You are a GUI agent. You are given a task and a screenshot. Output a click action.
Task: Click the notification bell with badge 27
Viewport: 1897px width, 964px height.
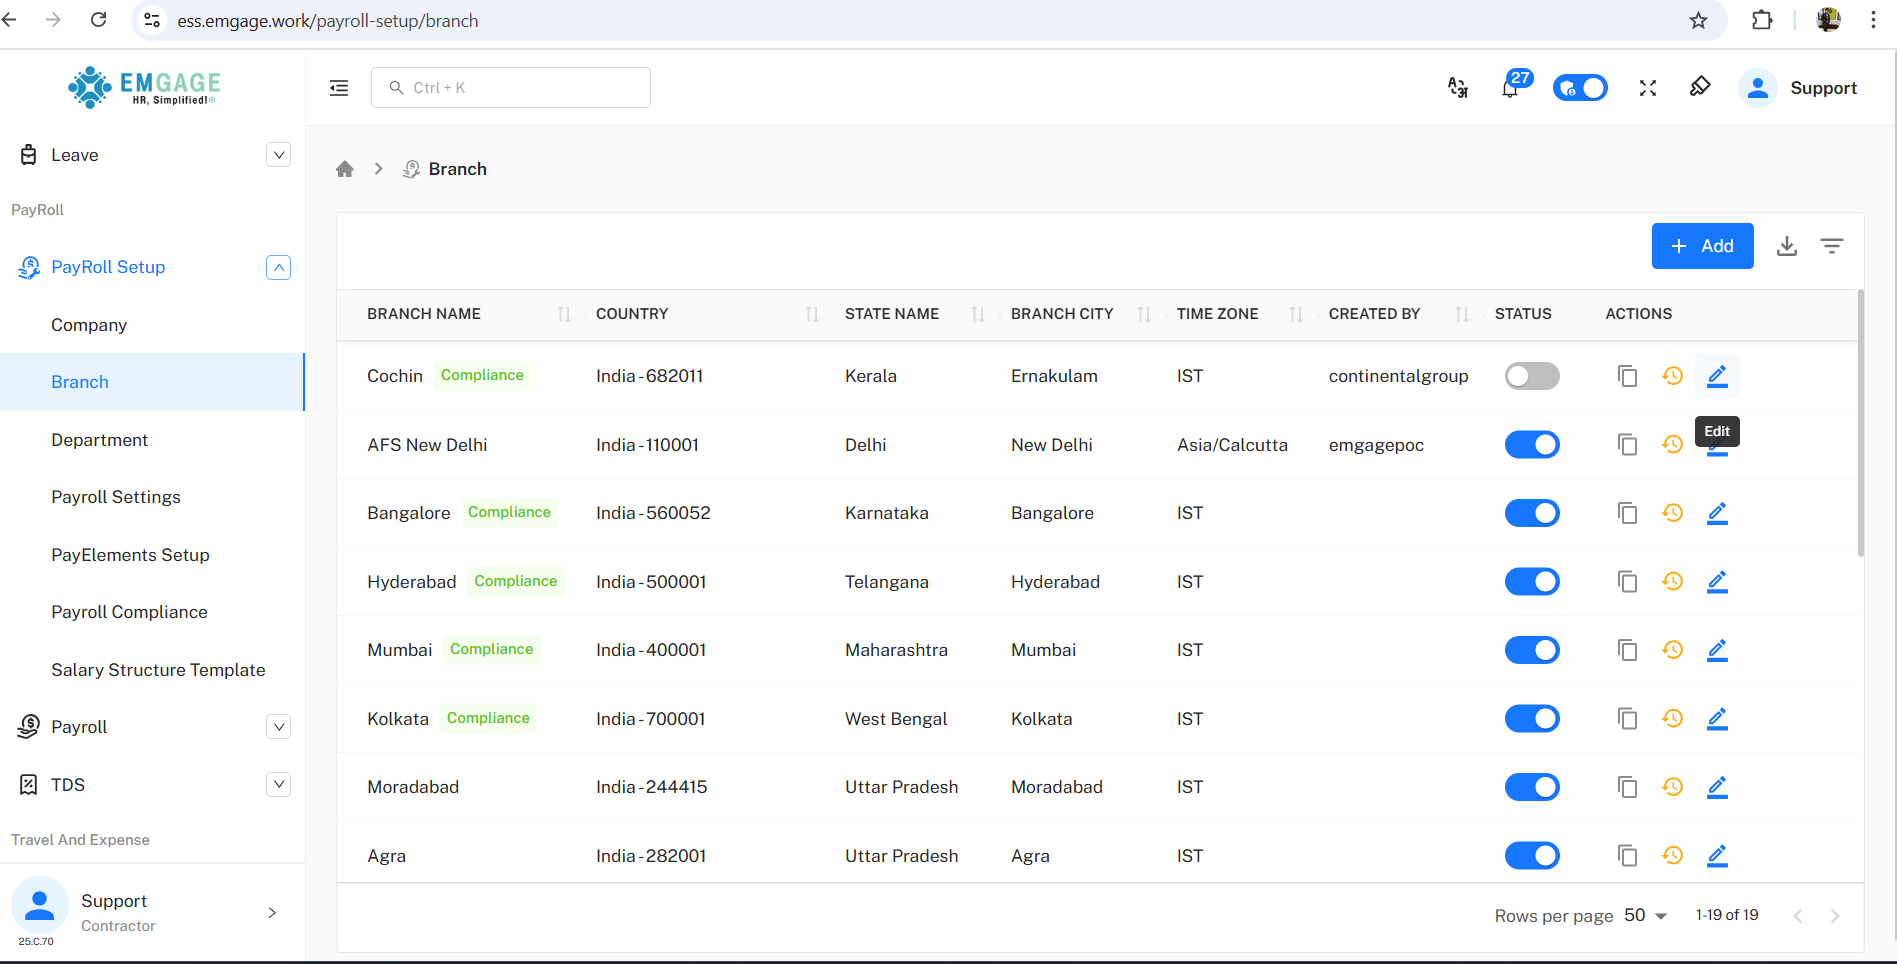1510,88
